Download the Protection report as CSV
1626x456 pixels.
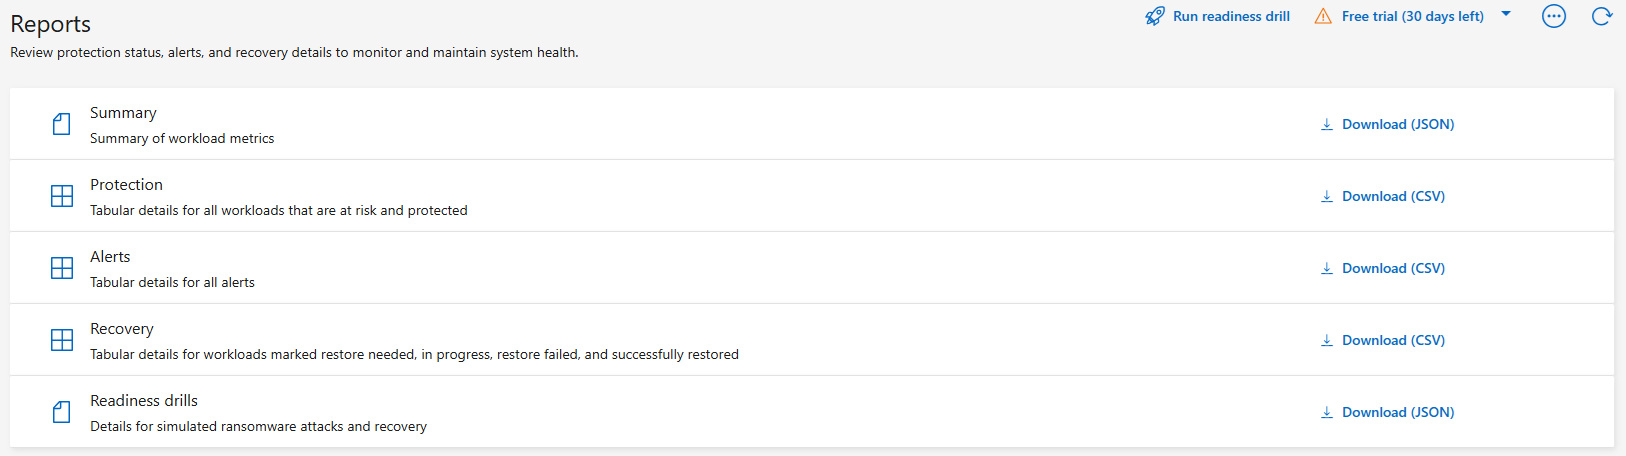[1393, 196]
